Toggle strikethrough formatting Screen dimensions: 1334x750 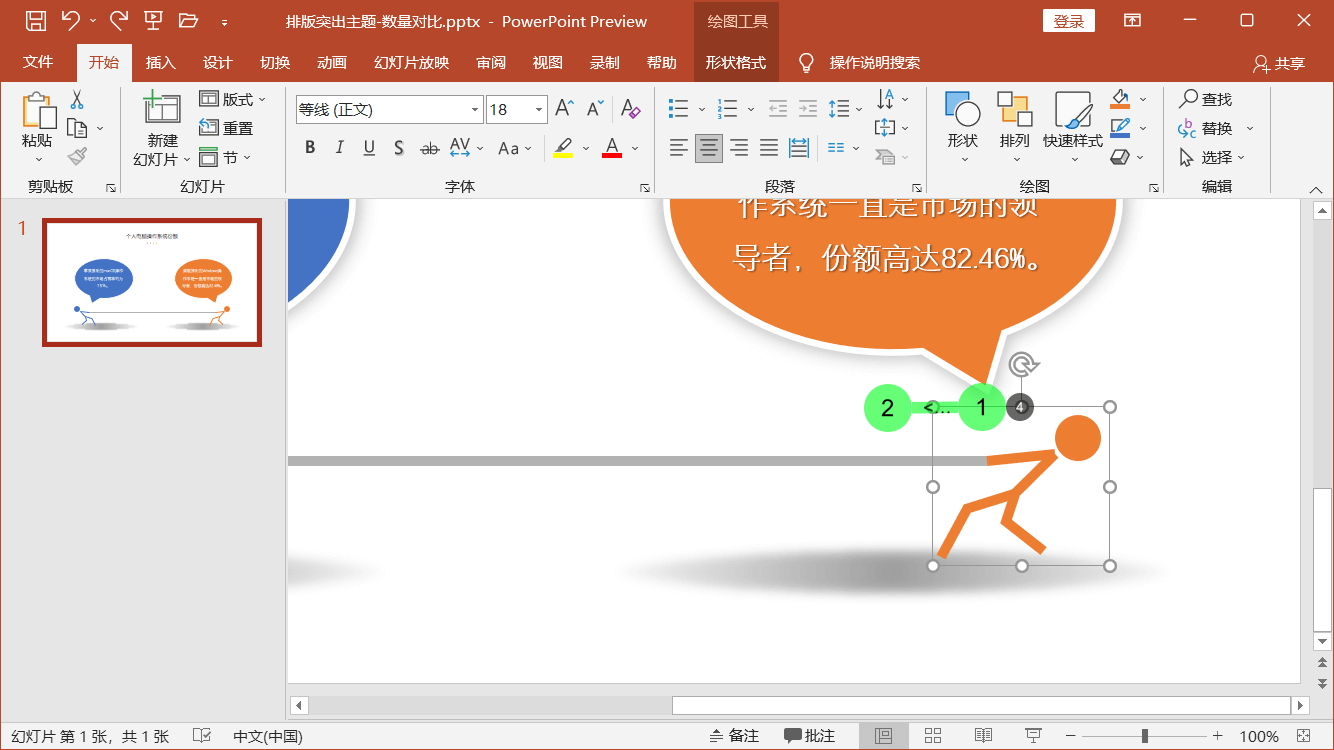pyautogui.click(x=428, y=147)
